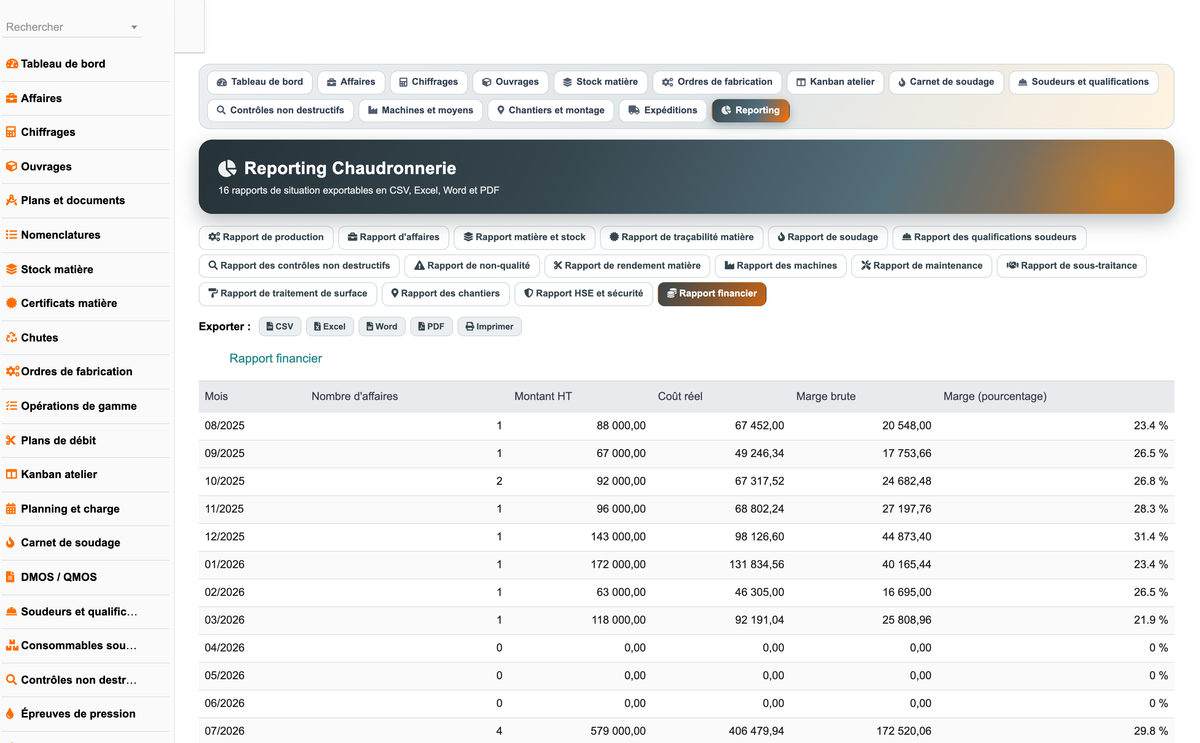Viewport: 1200px width, 743px height.
Task: Open the Expéditions top tab
Action: coord(663,110)
